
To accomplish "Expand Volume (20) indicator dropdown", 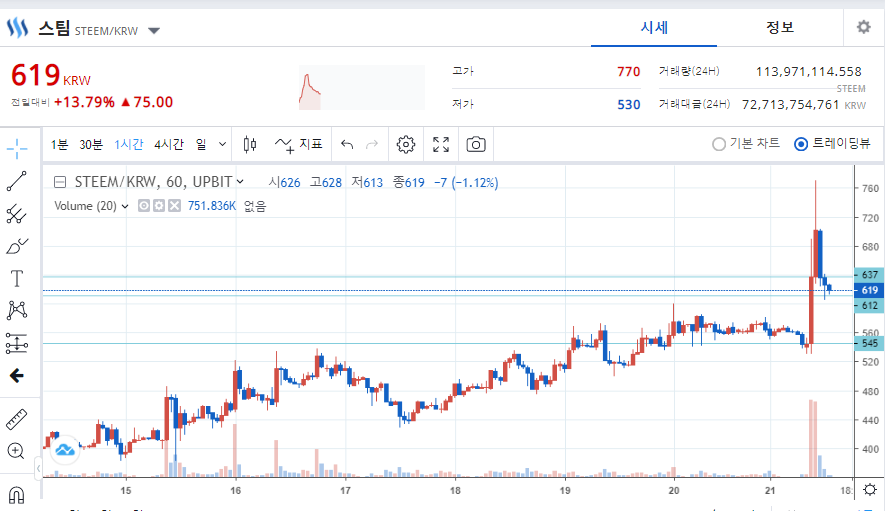I will point(125,206).
